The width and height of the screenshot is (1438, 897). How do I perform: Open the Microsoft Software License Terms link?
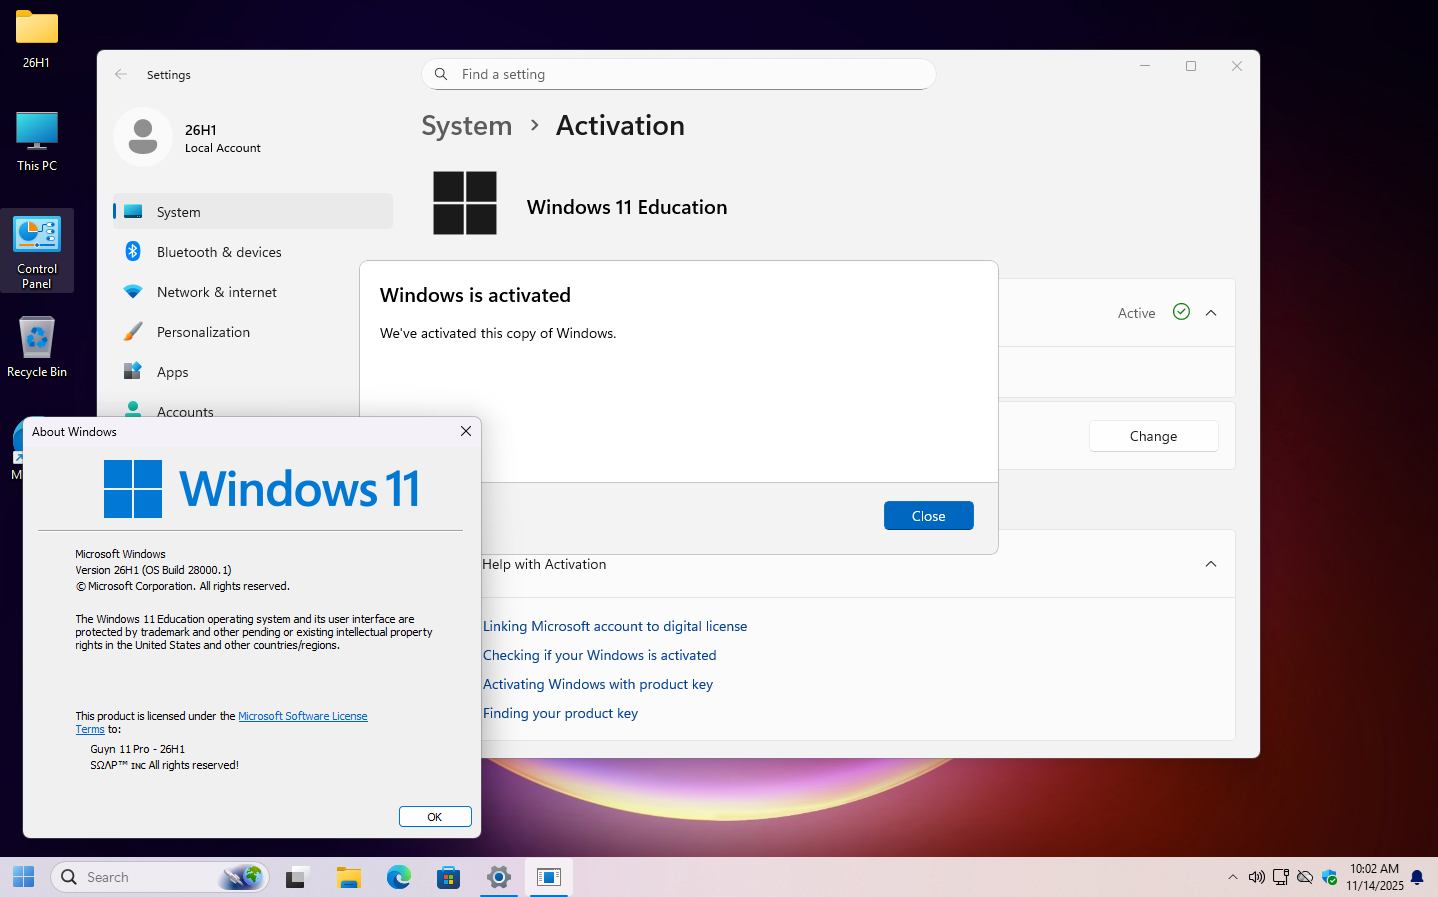tap(222, 722)
